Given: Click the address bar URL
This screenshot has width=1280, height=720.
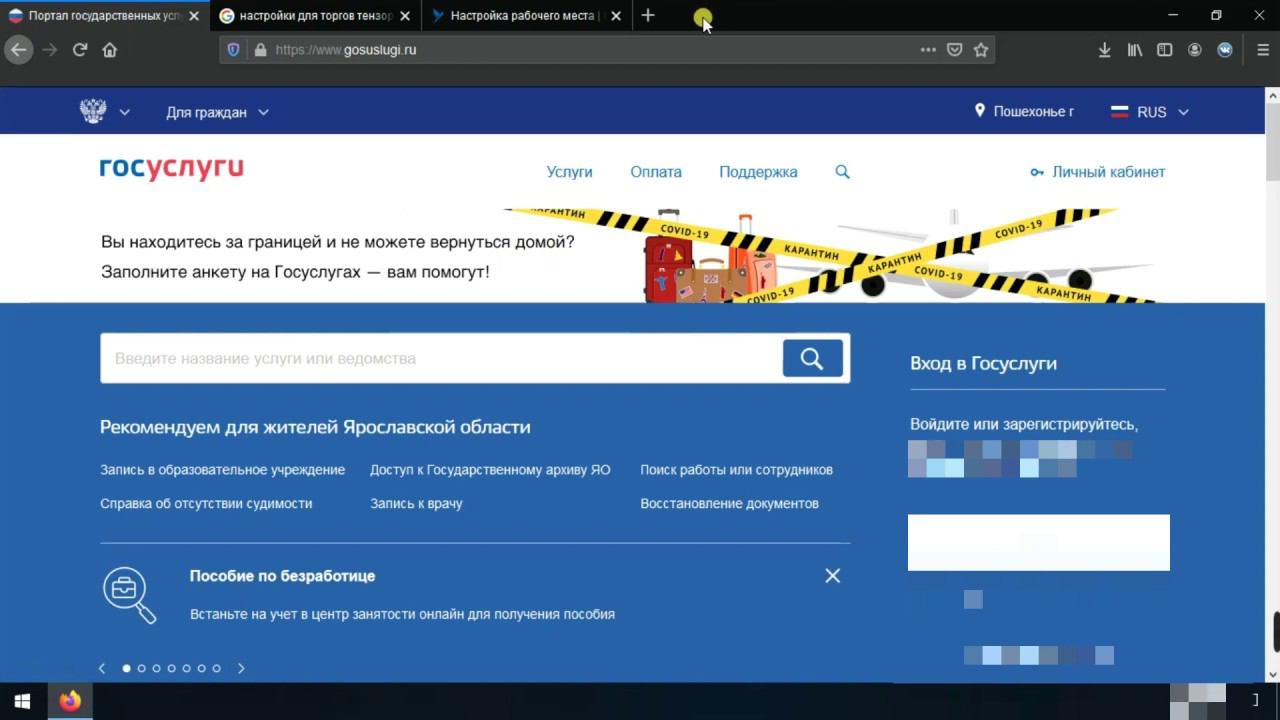Looking at the screenshot, I should pos(345,50).
